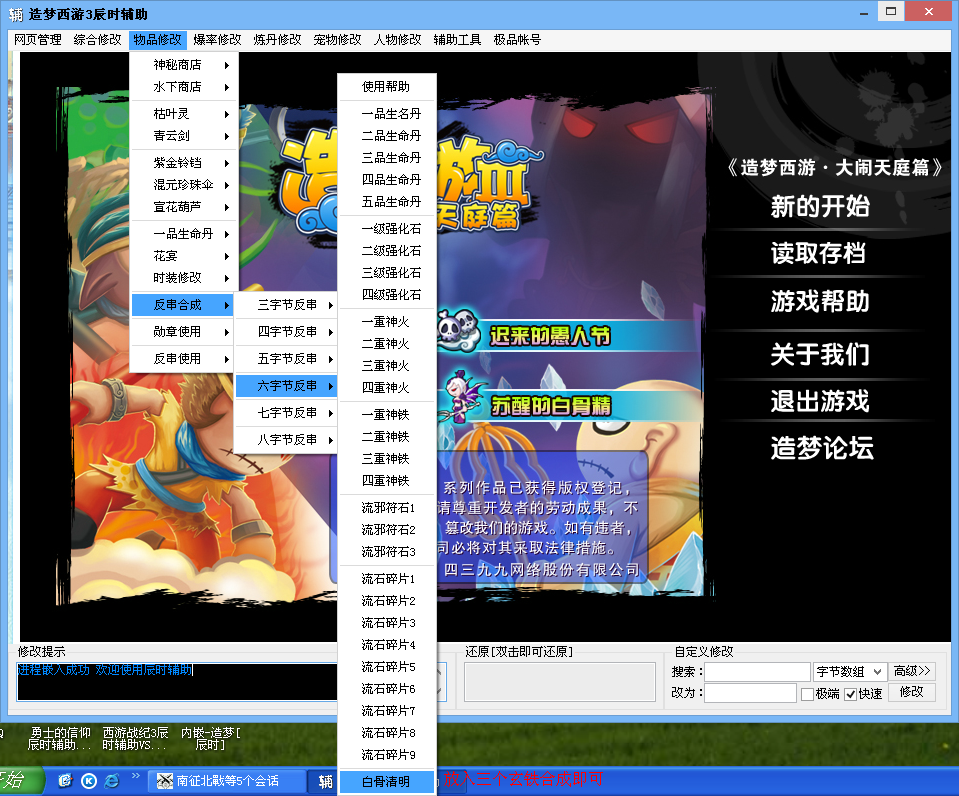
Task: Select 流石碎片5 menu entry
Action: pyautogui.click(x=387, y=667)
